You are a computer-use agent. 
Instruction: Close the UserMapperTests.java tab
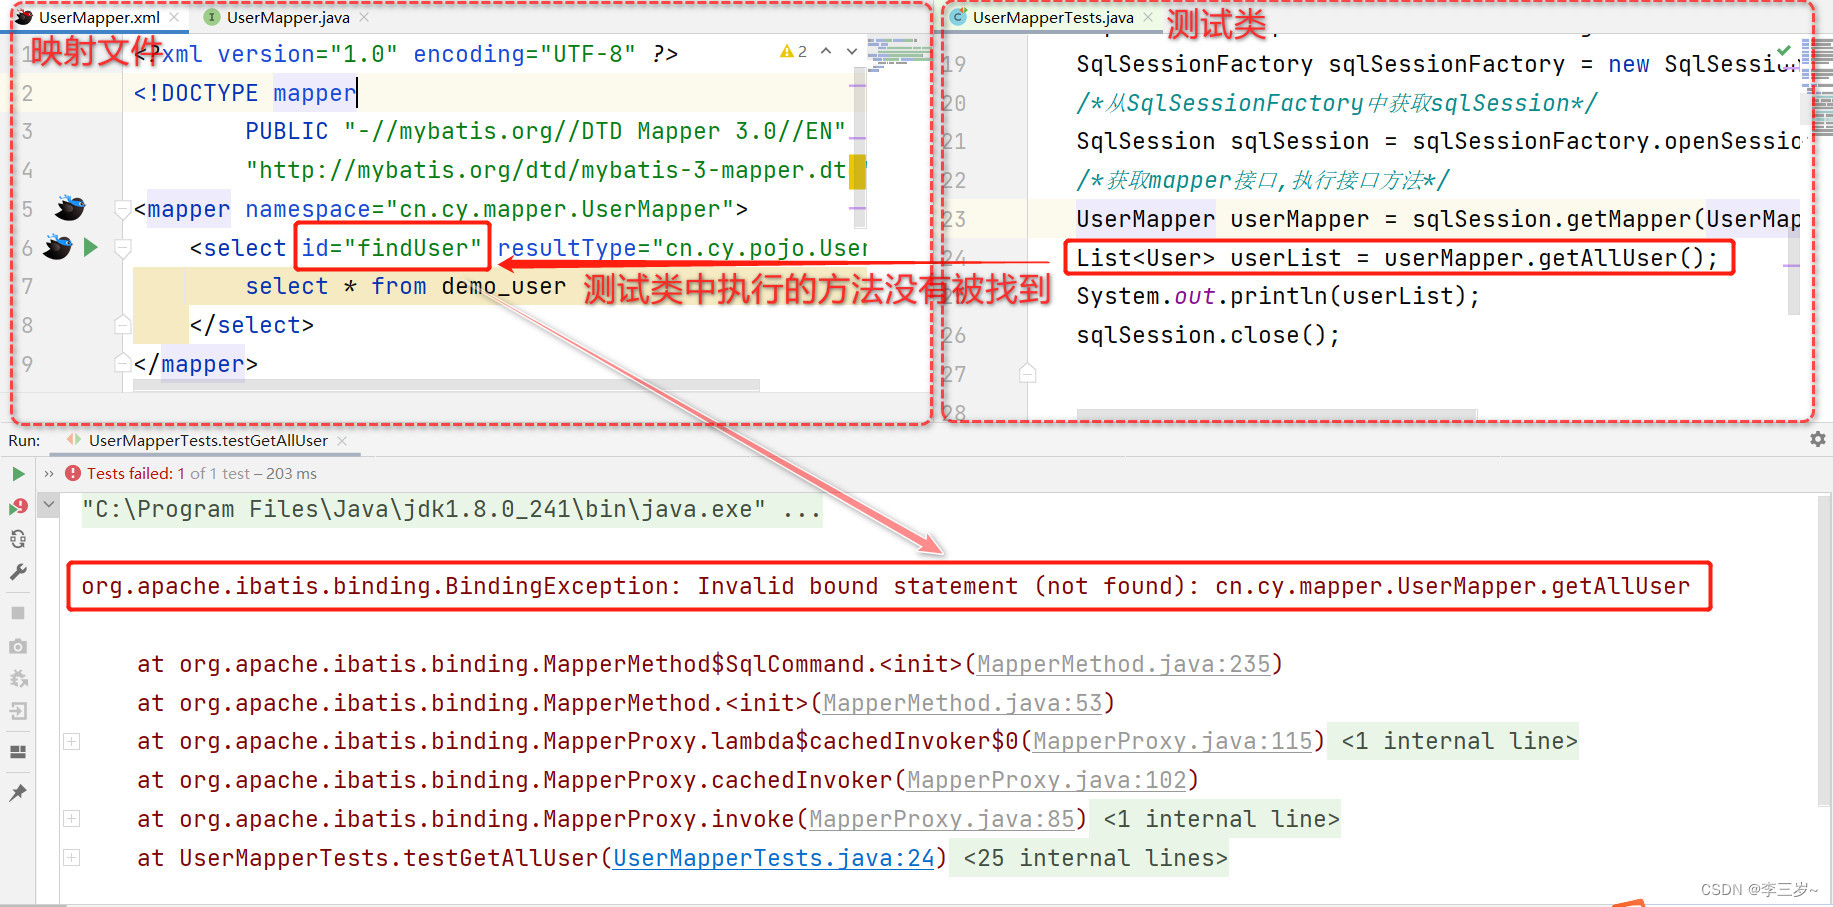click(x=1149, y=17)
